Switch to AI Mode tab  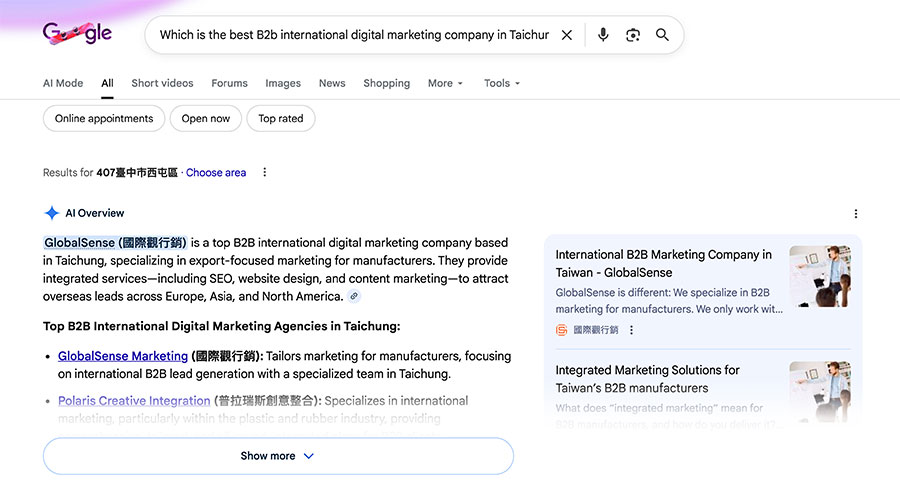coord(63,83)
